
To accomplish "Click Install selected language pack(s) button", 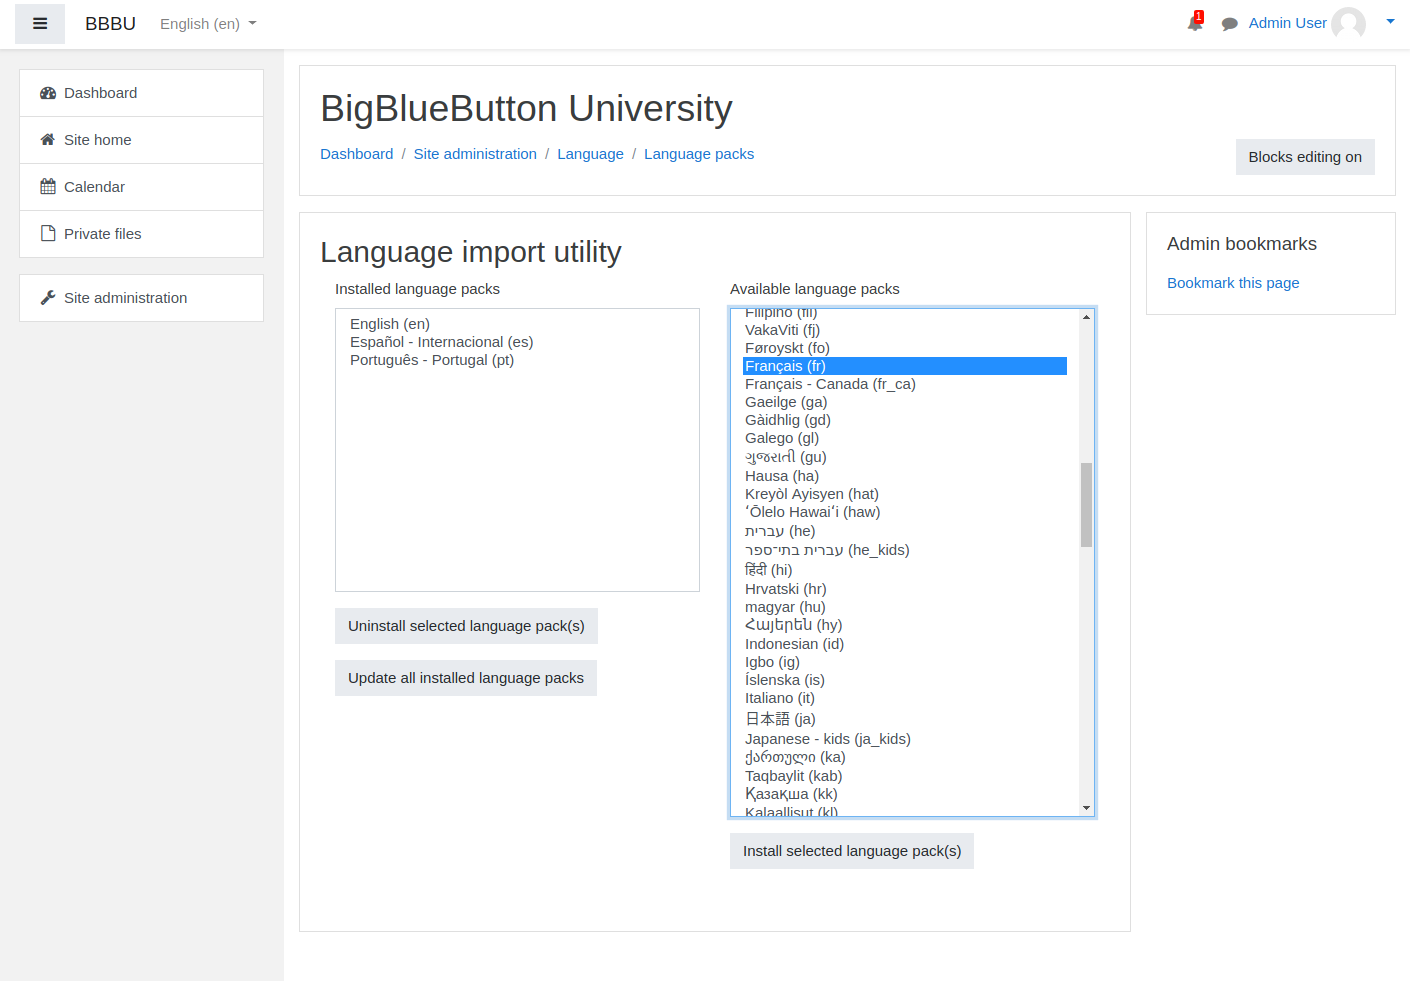I will click(x=851, y=851).
